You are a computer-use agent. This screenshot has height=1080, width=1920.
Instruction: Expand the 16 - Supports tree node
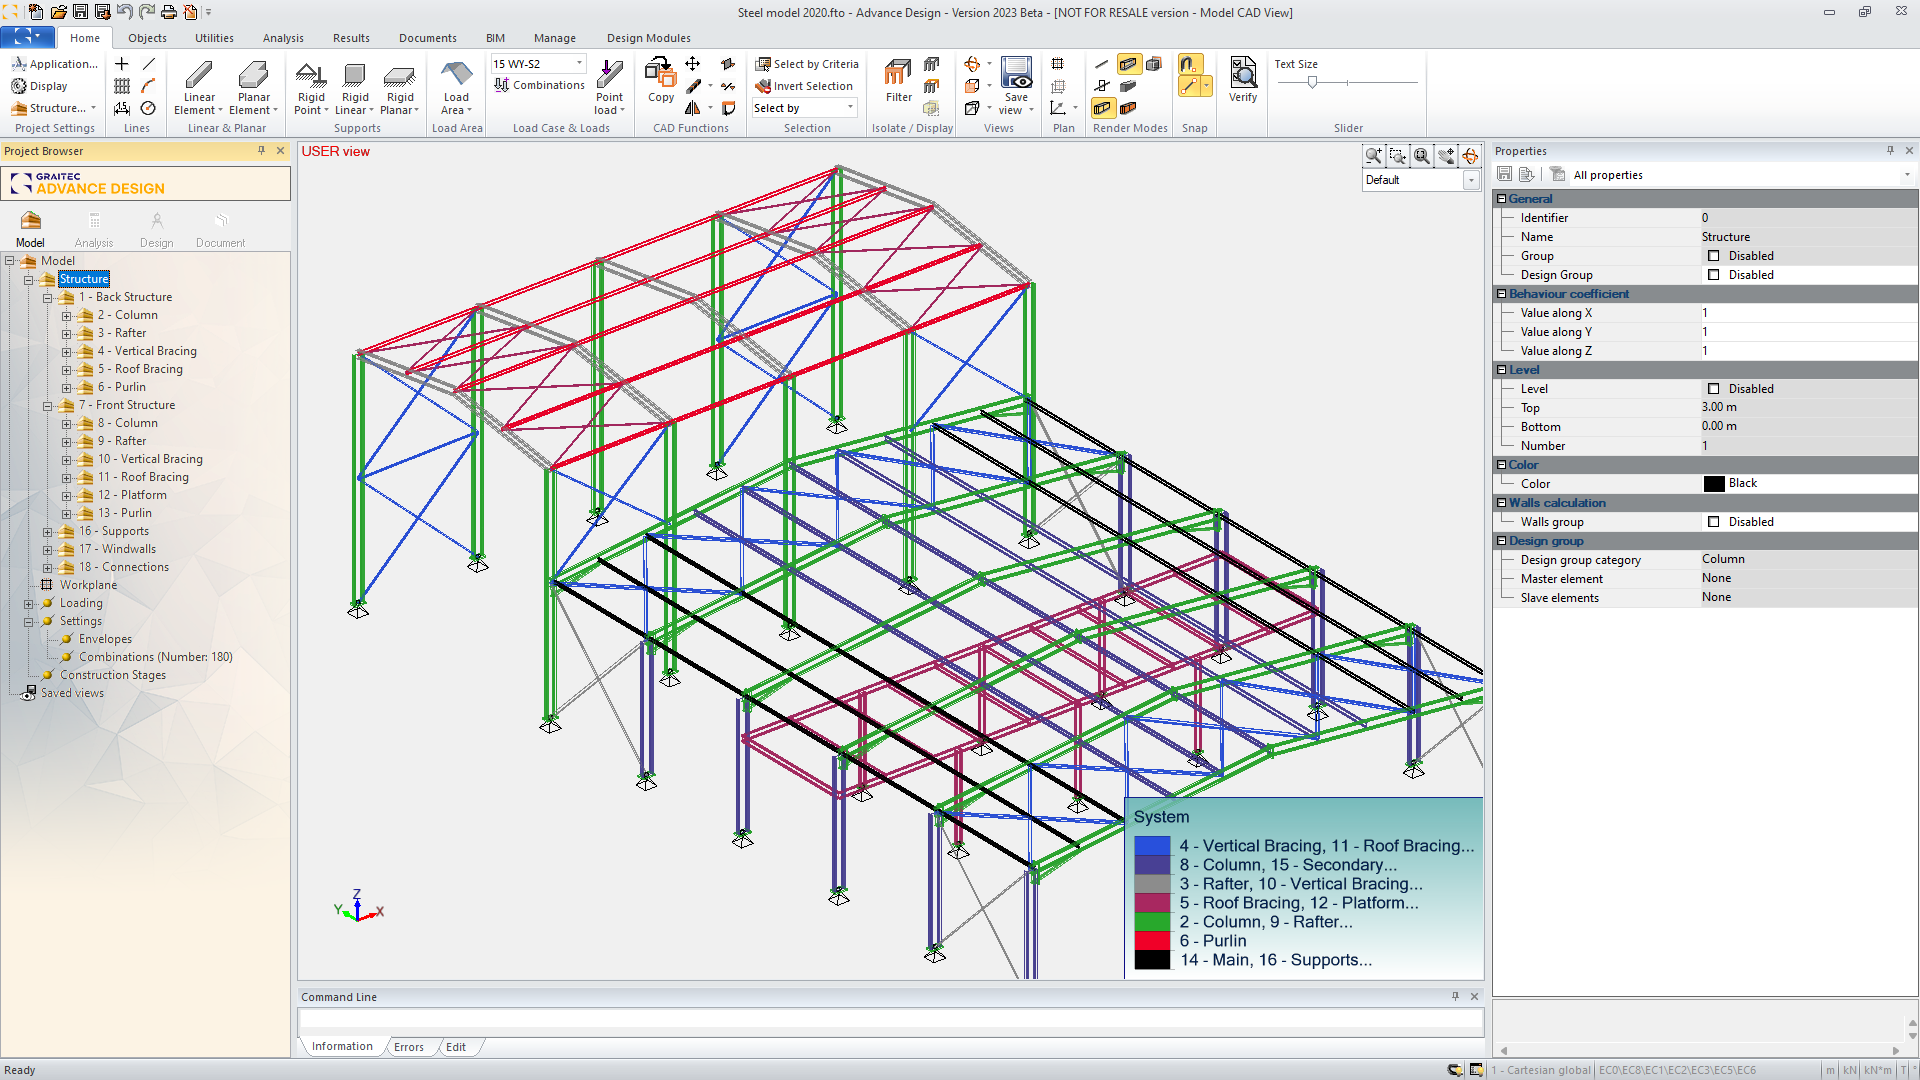[47, 531]
